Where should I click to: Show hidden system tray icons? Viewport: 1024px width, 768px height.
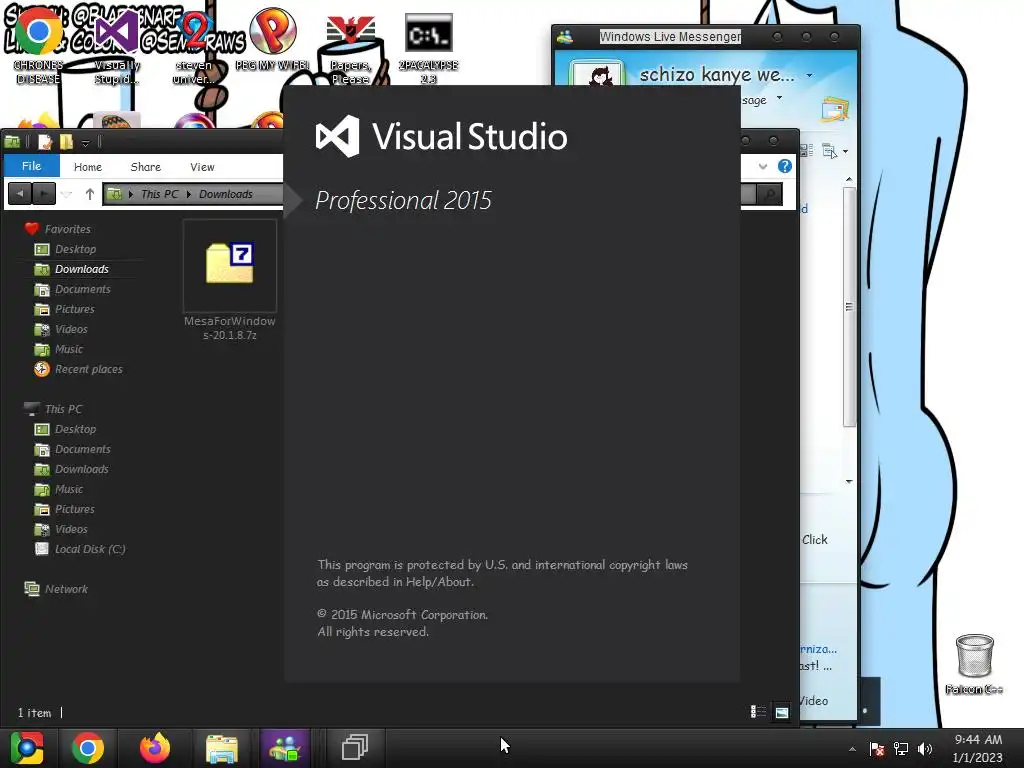tap(852, 749)
